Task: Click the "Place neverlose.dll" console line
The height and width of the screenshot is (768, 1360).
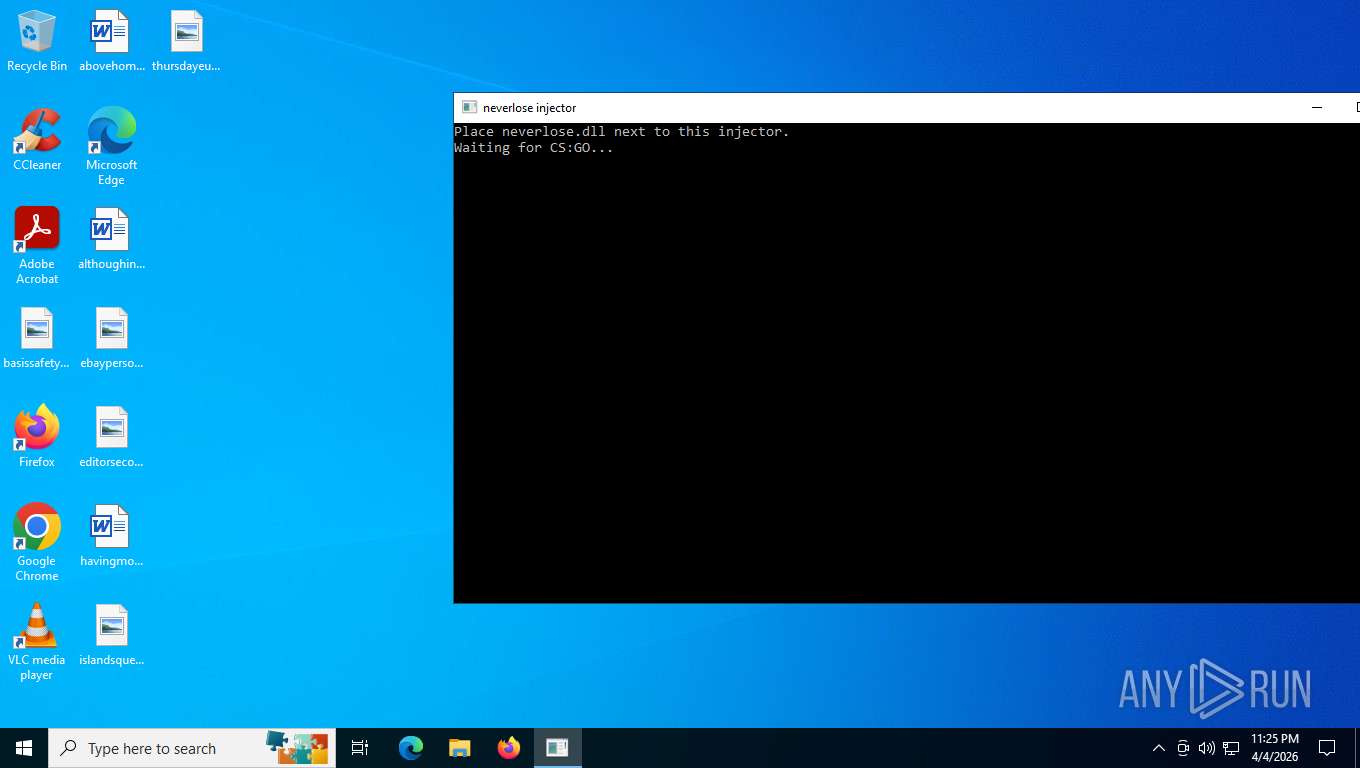Action: pyautogui.click(x=621, y=131)
